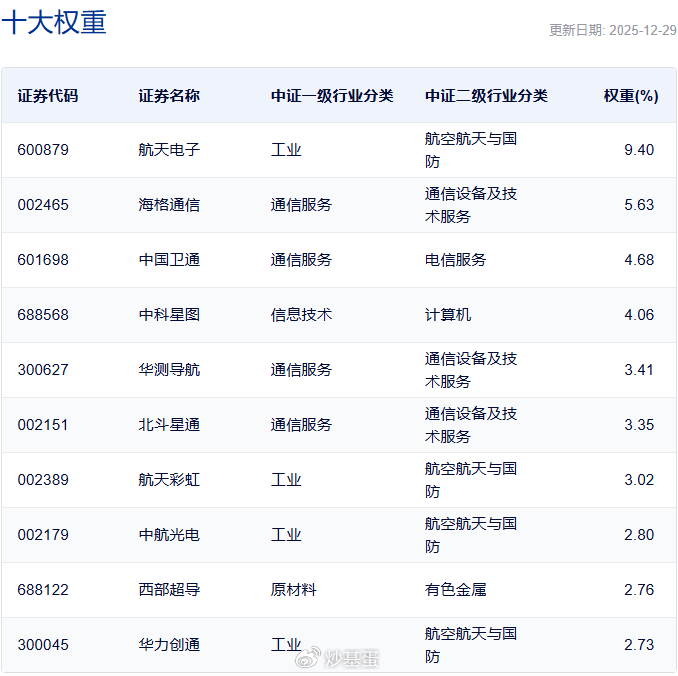The width and height of the screenshot is (678, 676).
Task: Click 通信服务 in the 北斗星通 row
Action: pos(301,425)
